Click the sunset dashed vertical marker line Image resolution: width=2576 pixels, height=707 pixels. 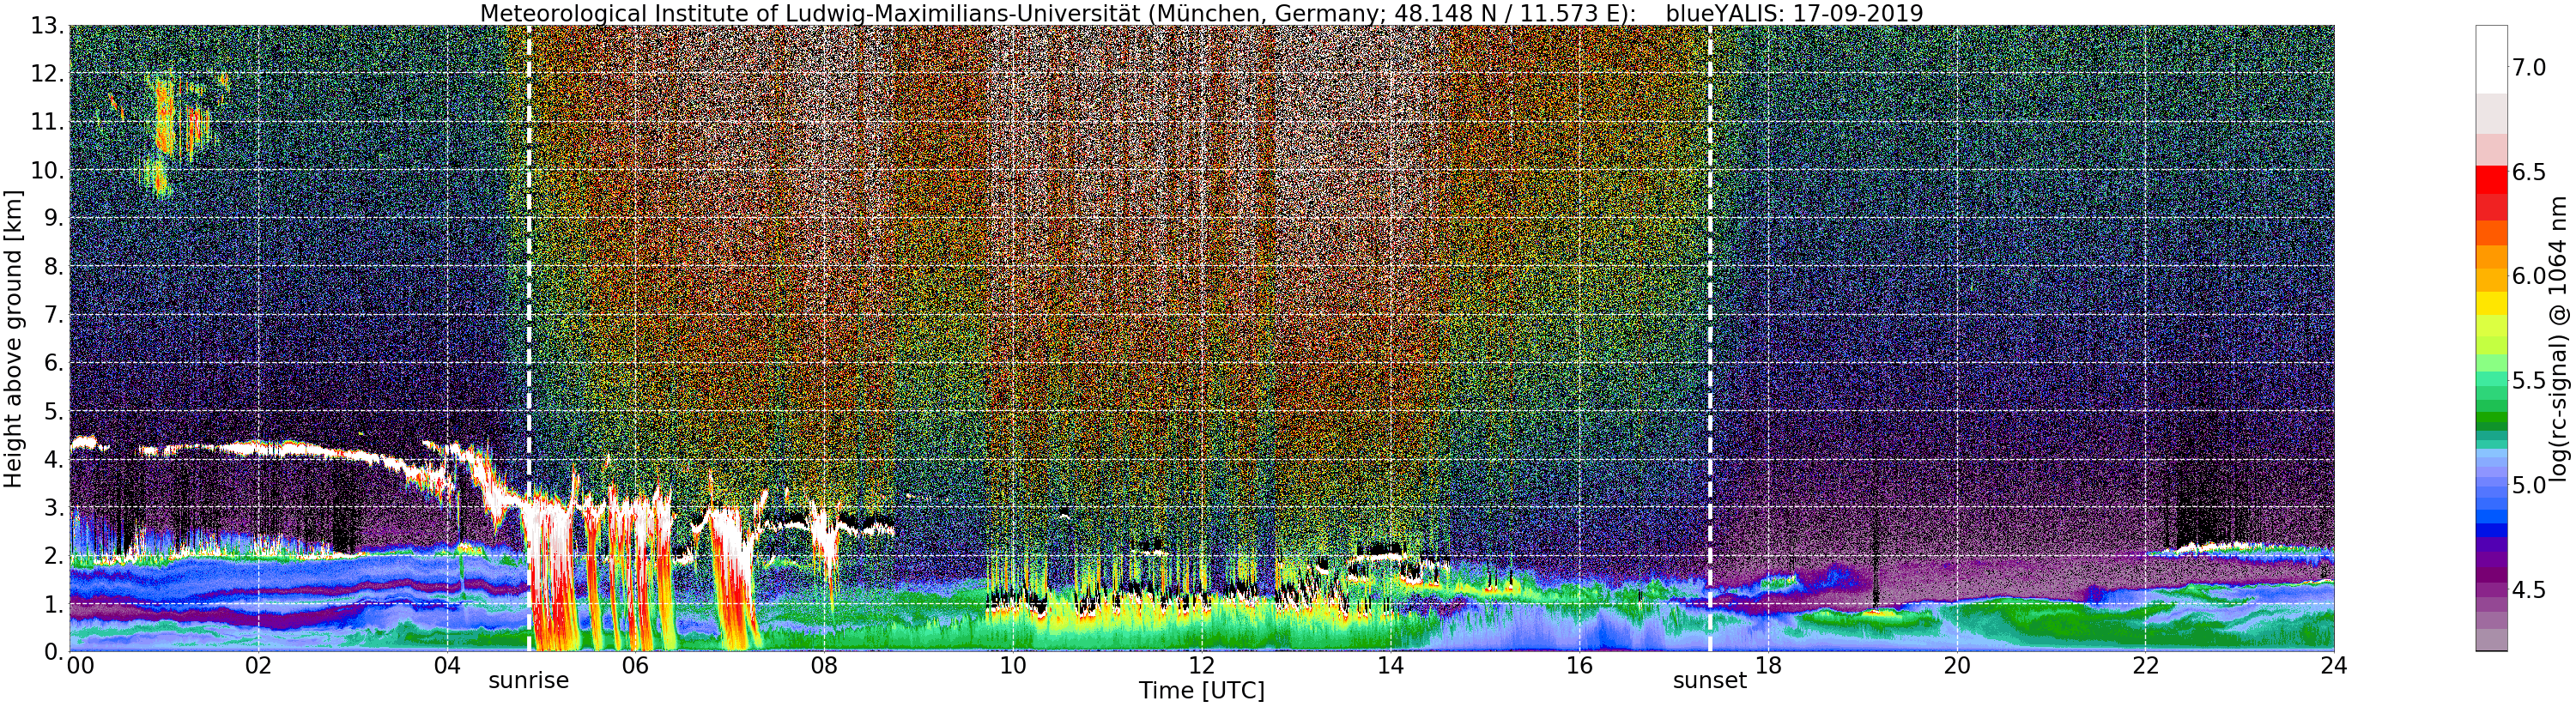1710,338
